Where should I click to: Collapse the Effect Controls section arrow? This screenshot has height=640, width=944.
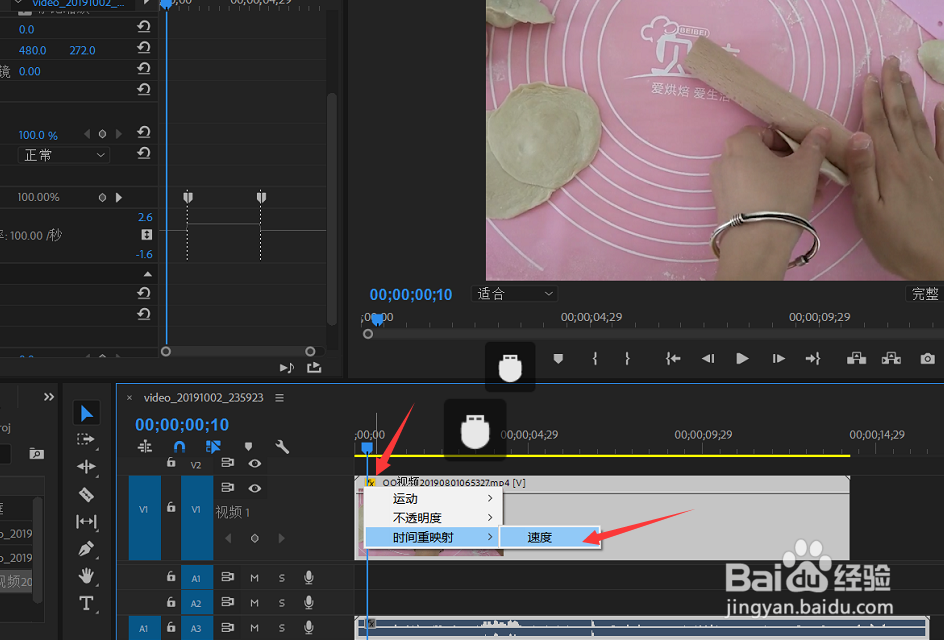(148, 274)
